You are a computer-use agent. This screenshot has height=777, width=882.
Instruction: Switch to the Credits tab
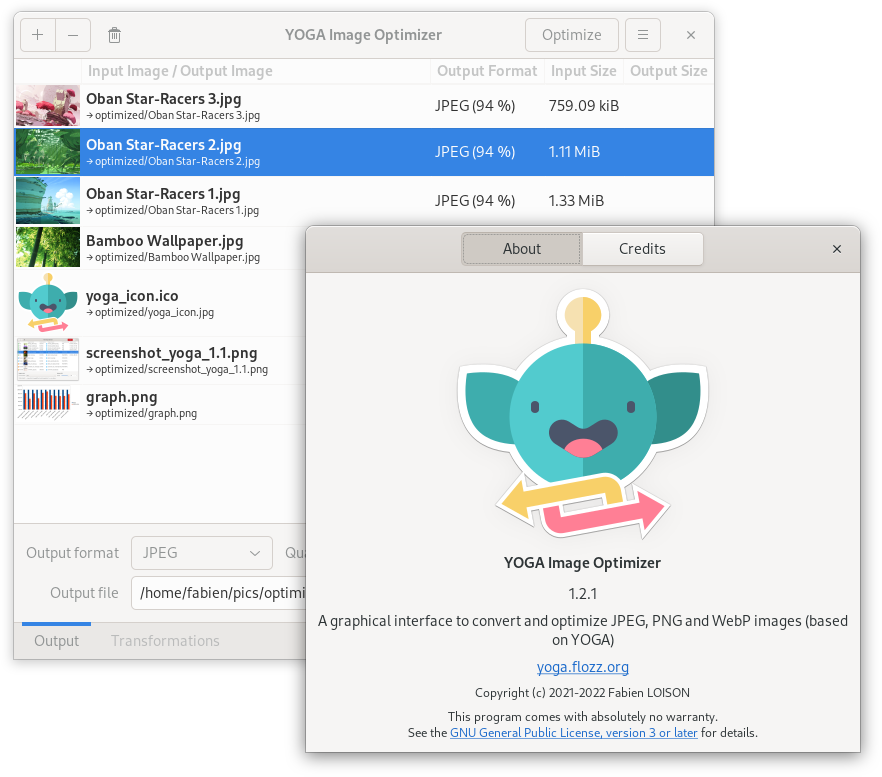tap(642, 249)
